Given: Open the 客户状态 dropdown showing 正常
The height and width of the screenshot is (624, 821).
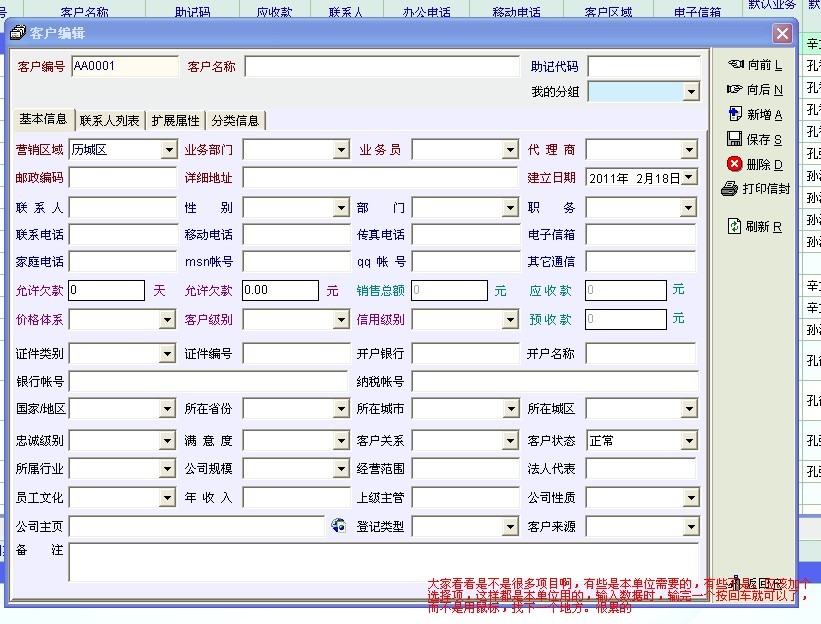Looking at the screenshot, I should pos(689,441).
